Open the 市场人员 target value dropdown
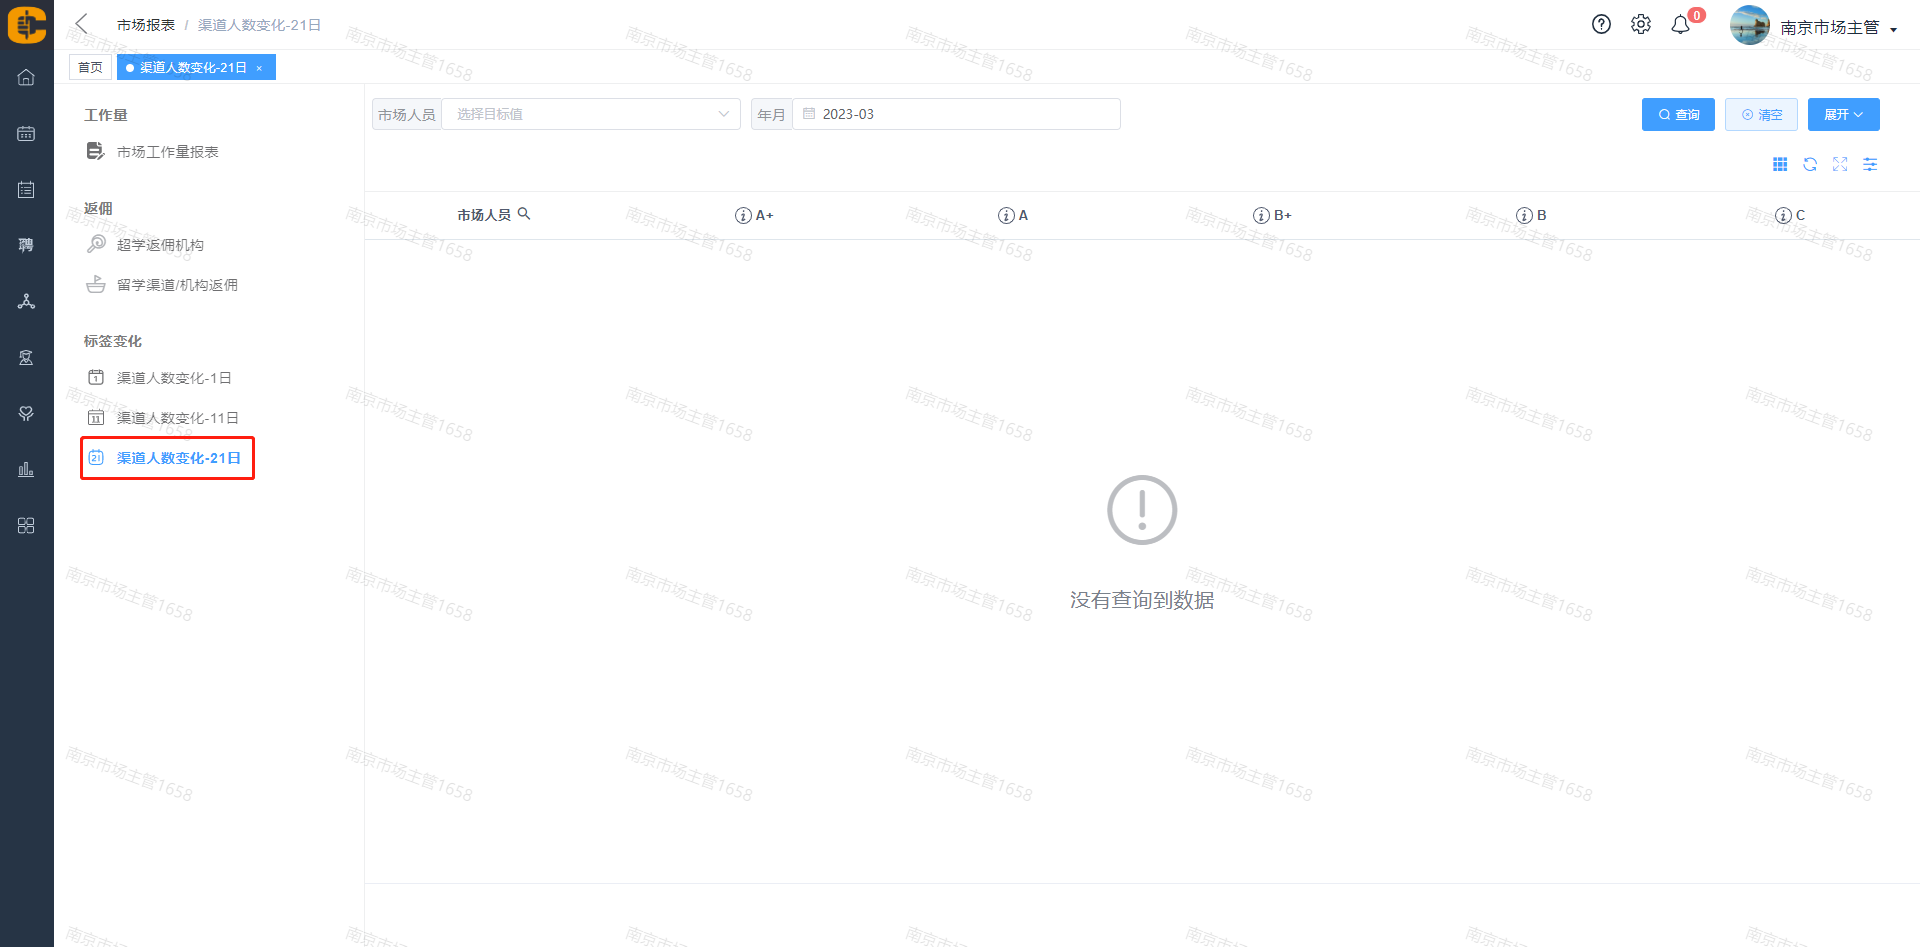The width and height of the screenshot is (1920, 947). tap(591, 114)
